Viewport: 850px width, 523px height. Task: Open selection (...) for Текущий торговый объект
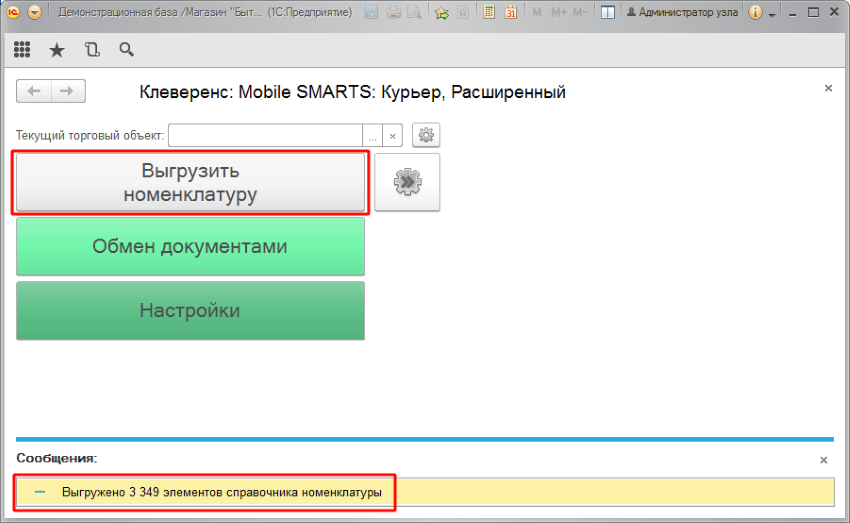click(x=372, y=135)
